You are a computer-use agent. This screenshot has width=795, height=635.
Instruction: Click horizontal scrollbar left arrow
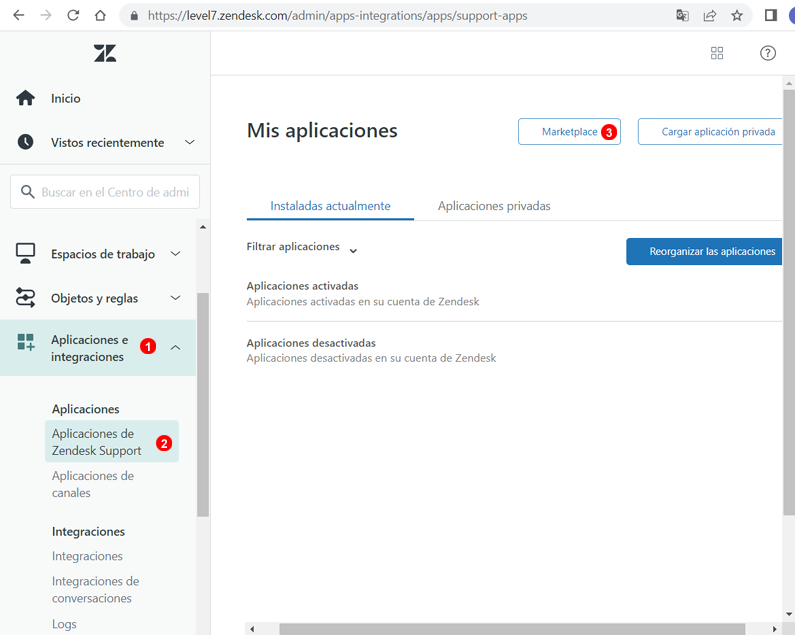click(252, 629)
